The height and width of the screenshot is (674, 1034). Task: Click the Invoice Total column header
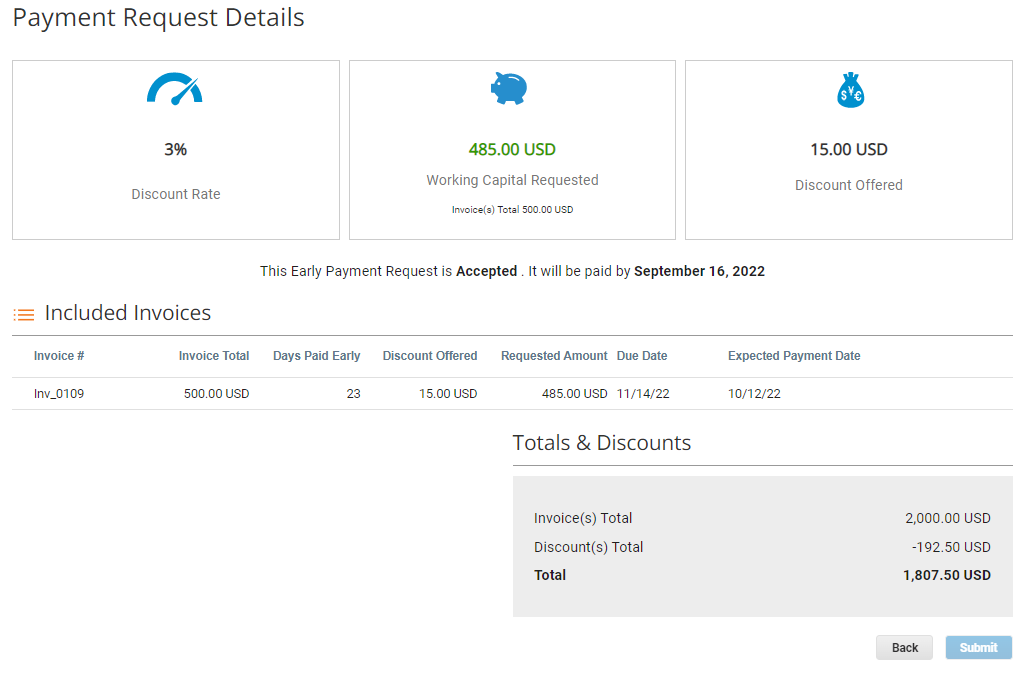(x=213, y=356)
